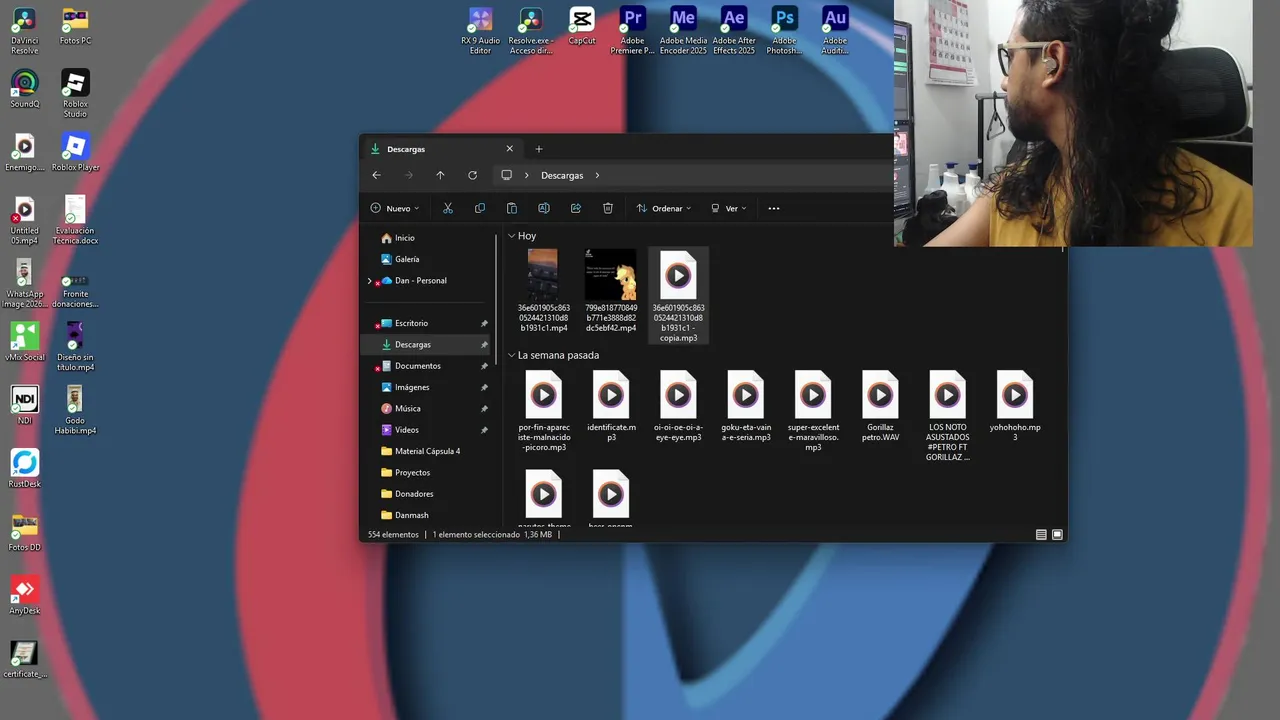This screenshot has width=1280, height=720.
Task: Click the Rename icon
Action: (544, 208)
